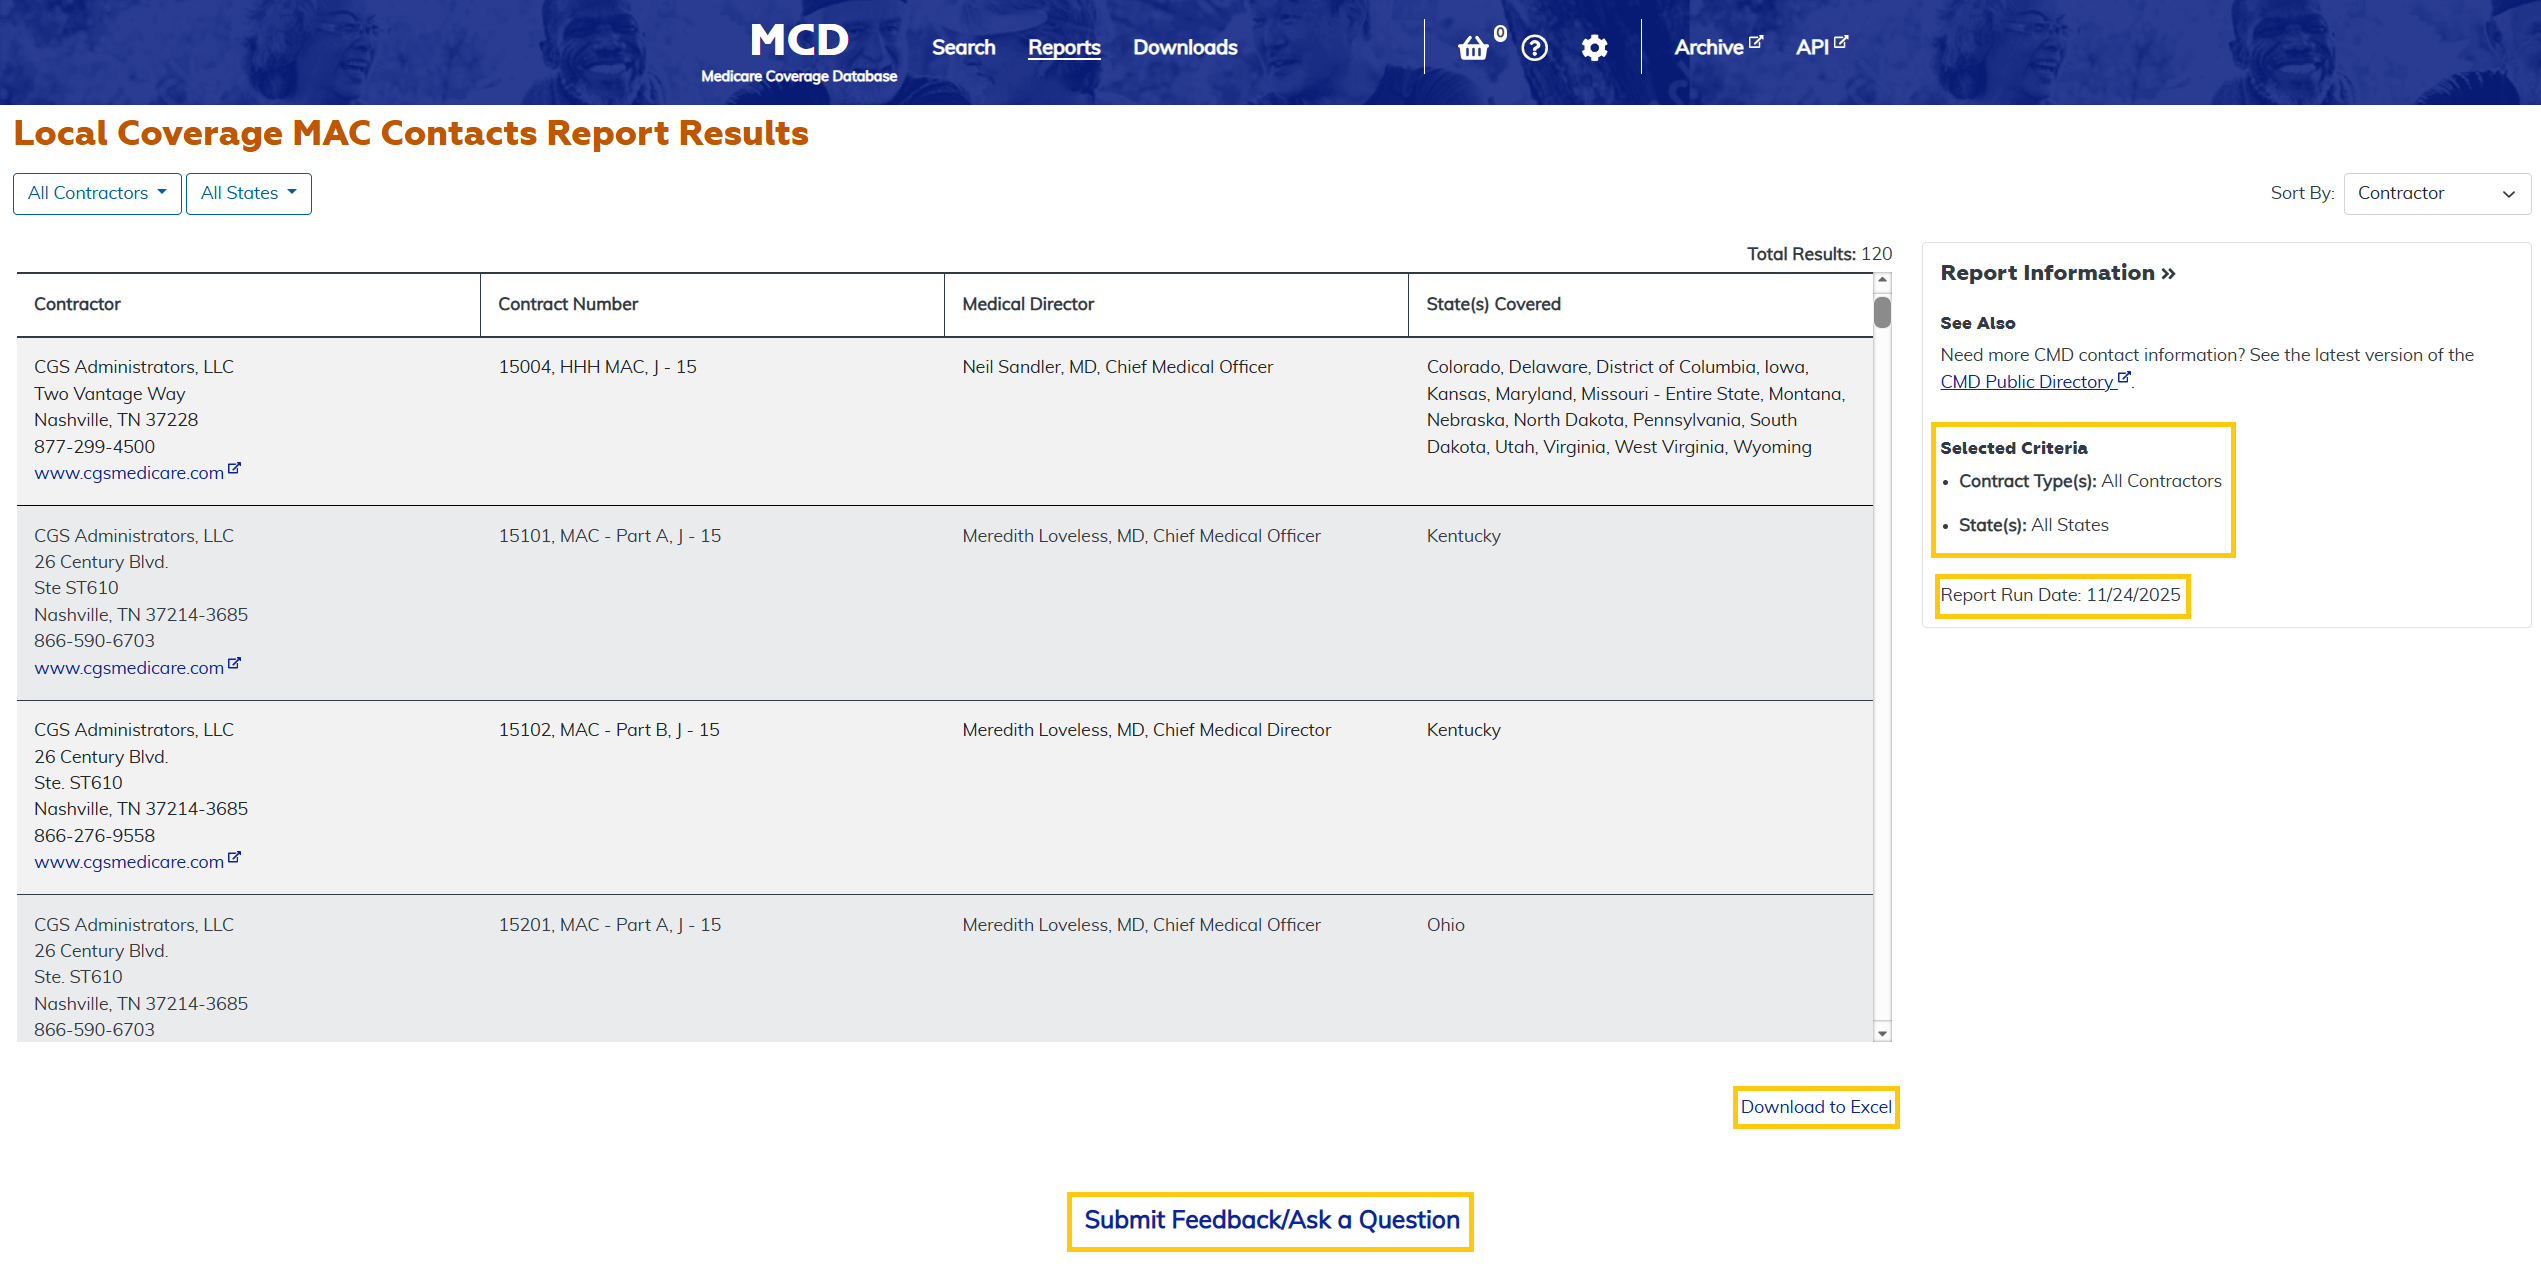Click the results table scrollbar thumb
This screenshot has height=1274, width=2541.
[x=1882, y=312]
